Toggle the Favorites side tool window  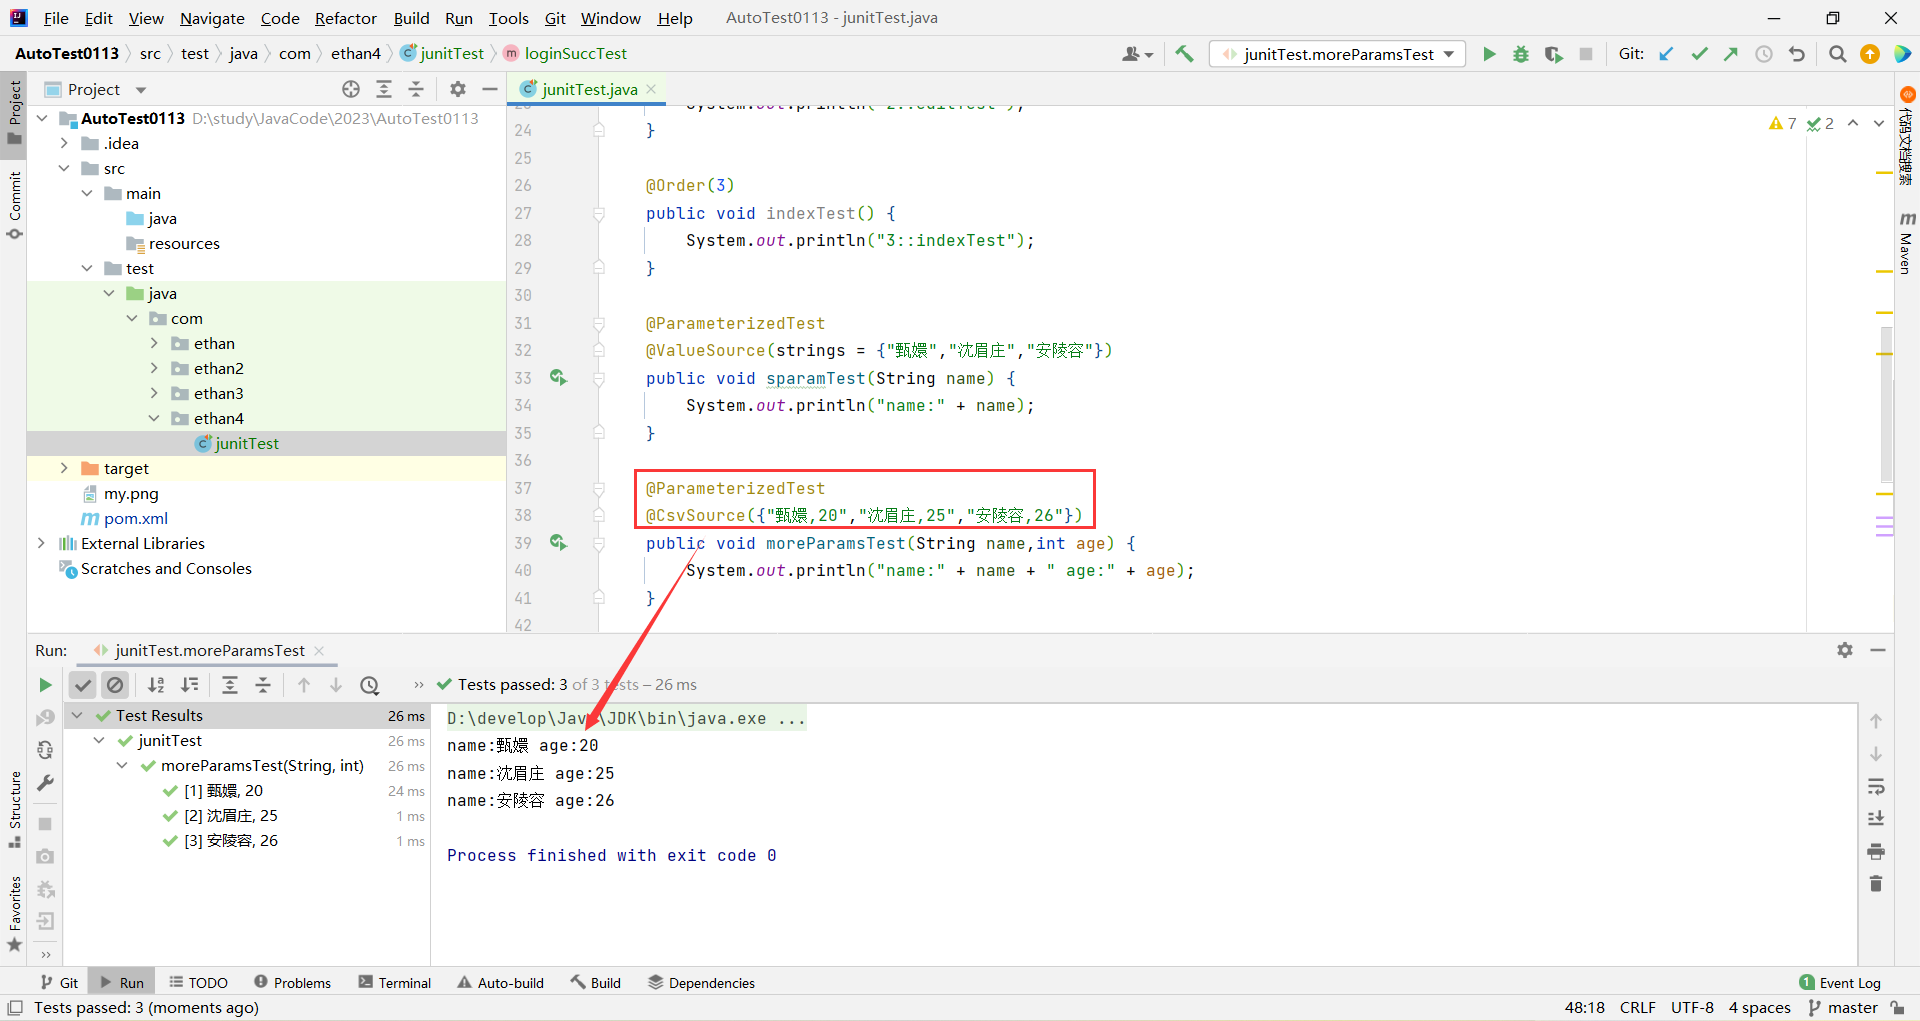point(14,914)
